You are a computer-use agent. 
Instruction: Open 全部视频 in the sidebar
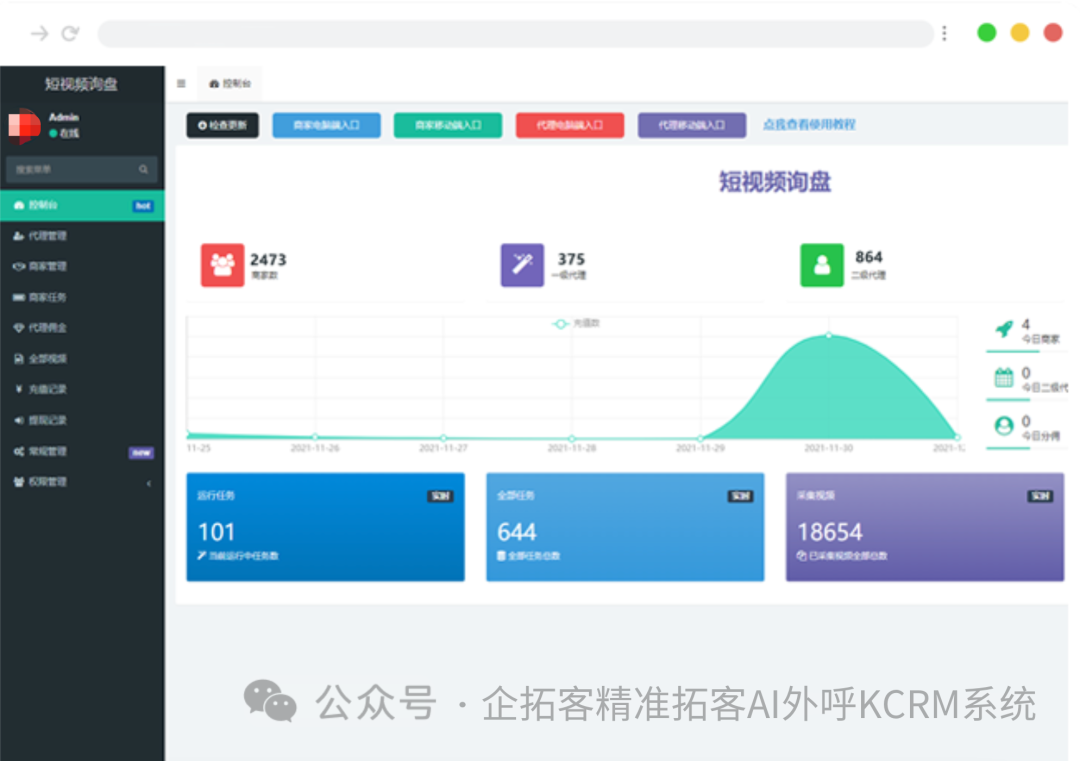tap(82, 359)
